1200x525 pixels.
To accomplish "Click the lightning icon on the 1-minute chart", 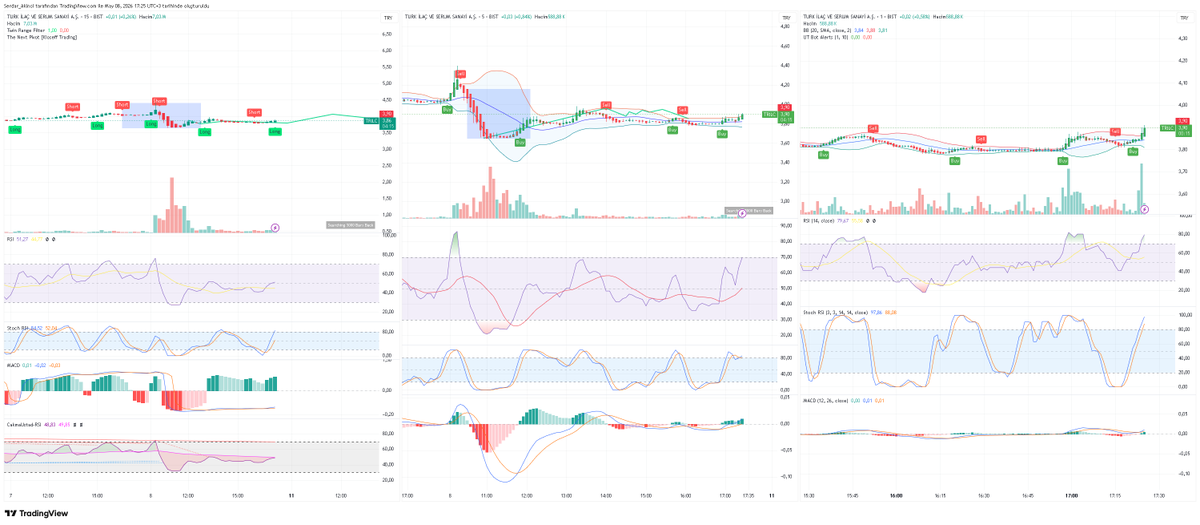I will coord(1145,209).
